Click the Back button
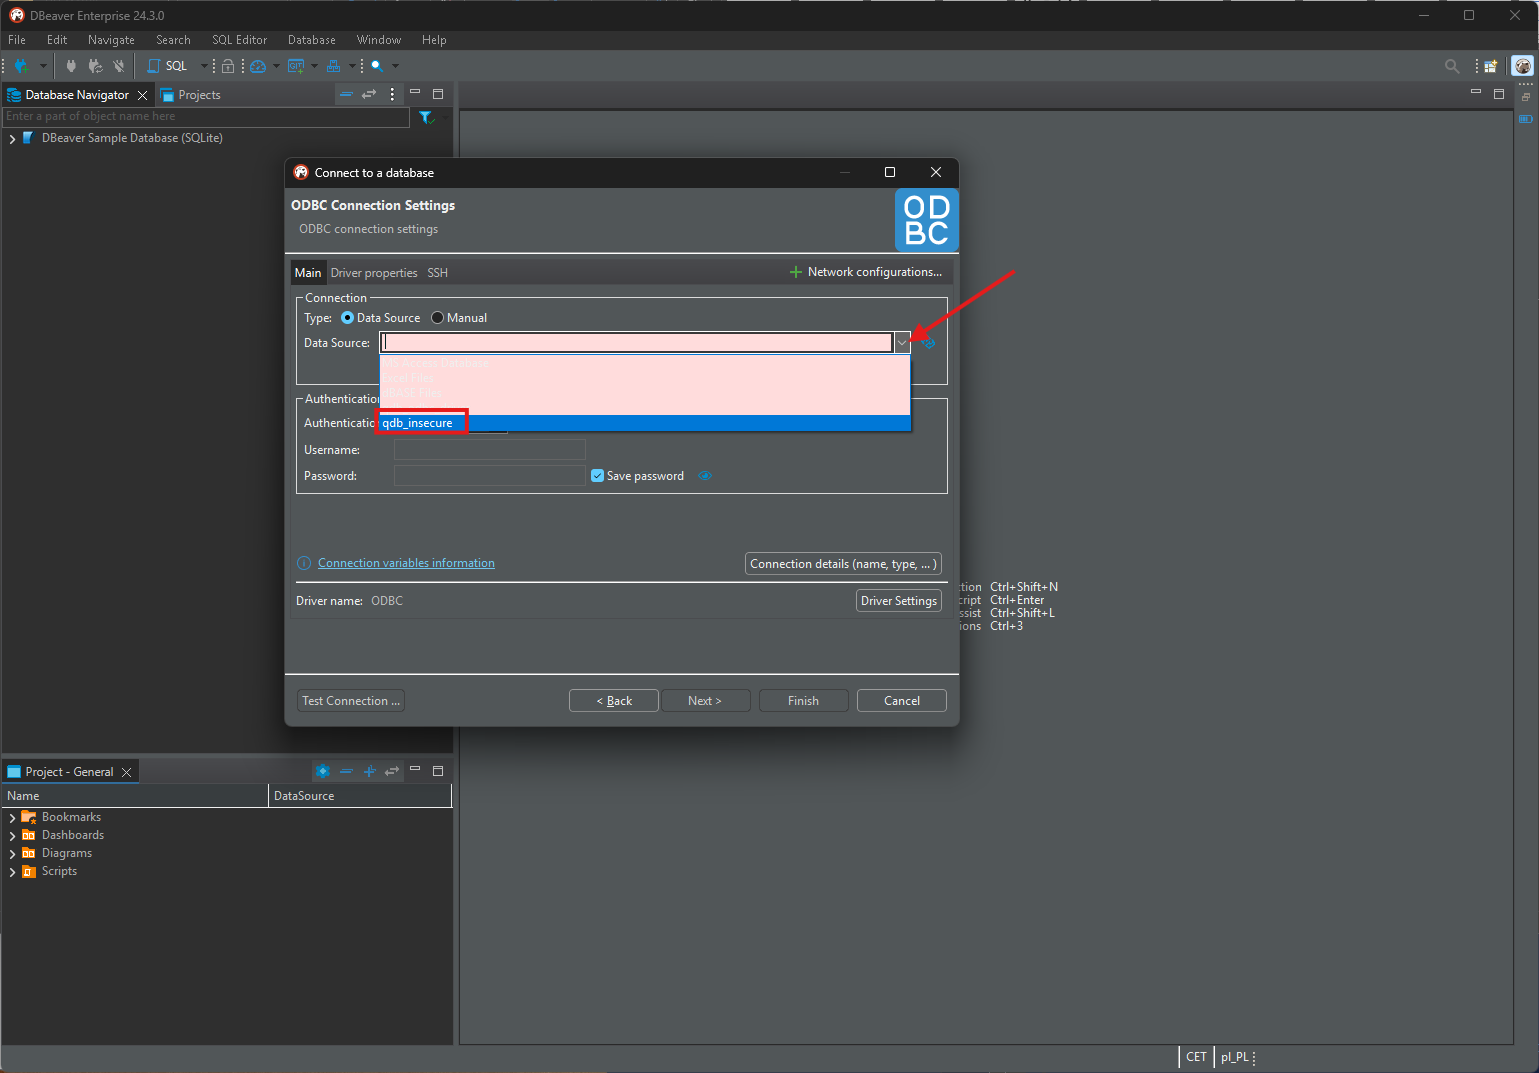The width and height of the screenshot is (1539, 1073). (x=614, y=701)
